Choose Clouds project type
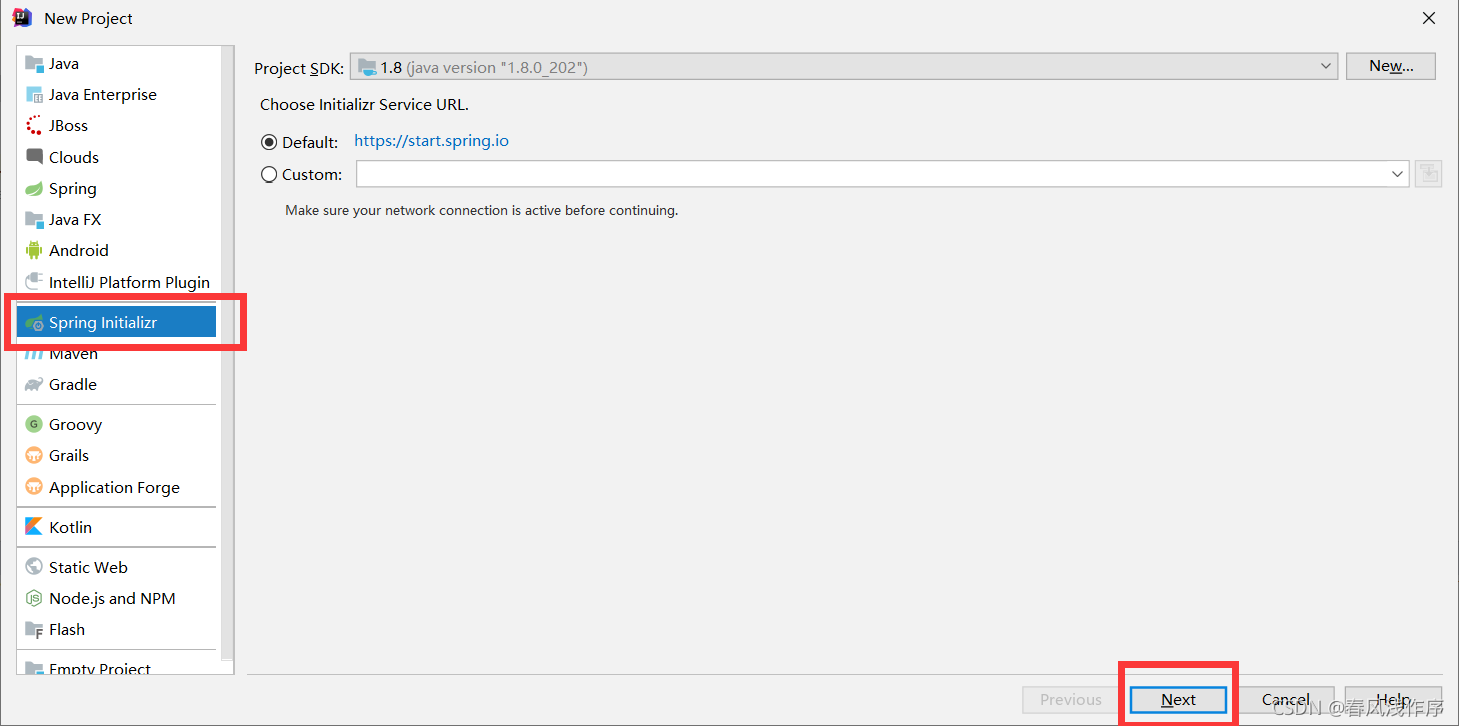Viewport: 1459px width, 726px height. [116, 157]
